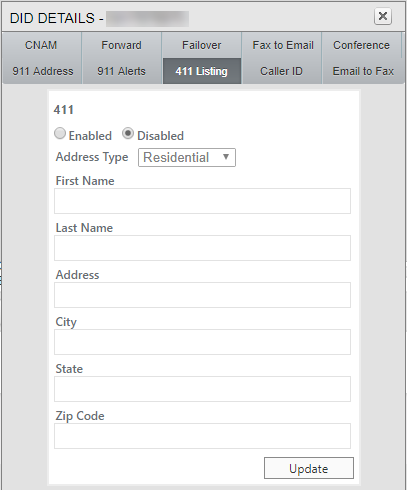This screenshot has height=490, width=407.
Task: Switch to the CNAM tab
Action: click(41, 45)
